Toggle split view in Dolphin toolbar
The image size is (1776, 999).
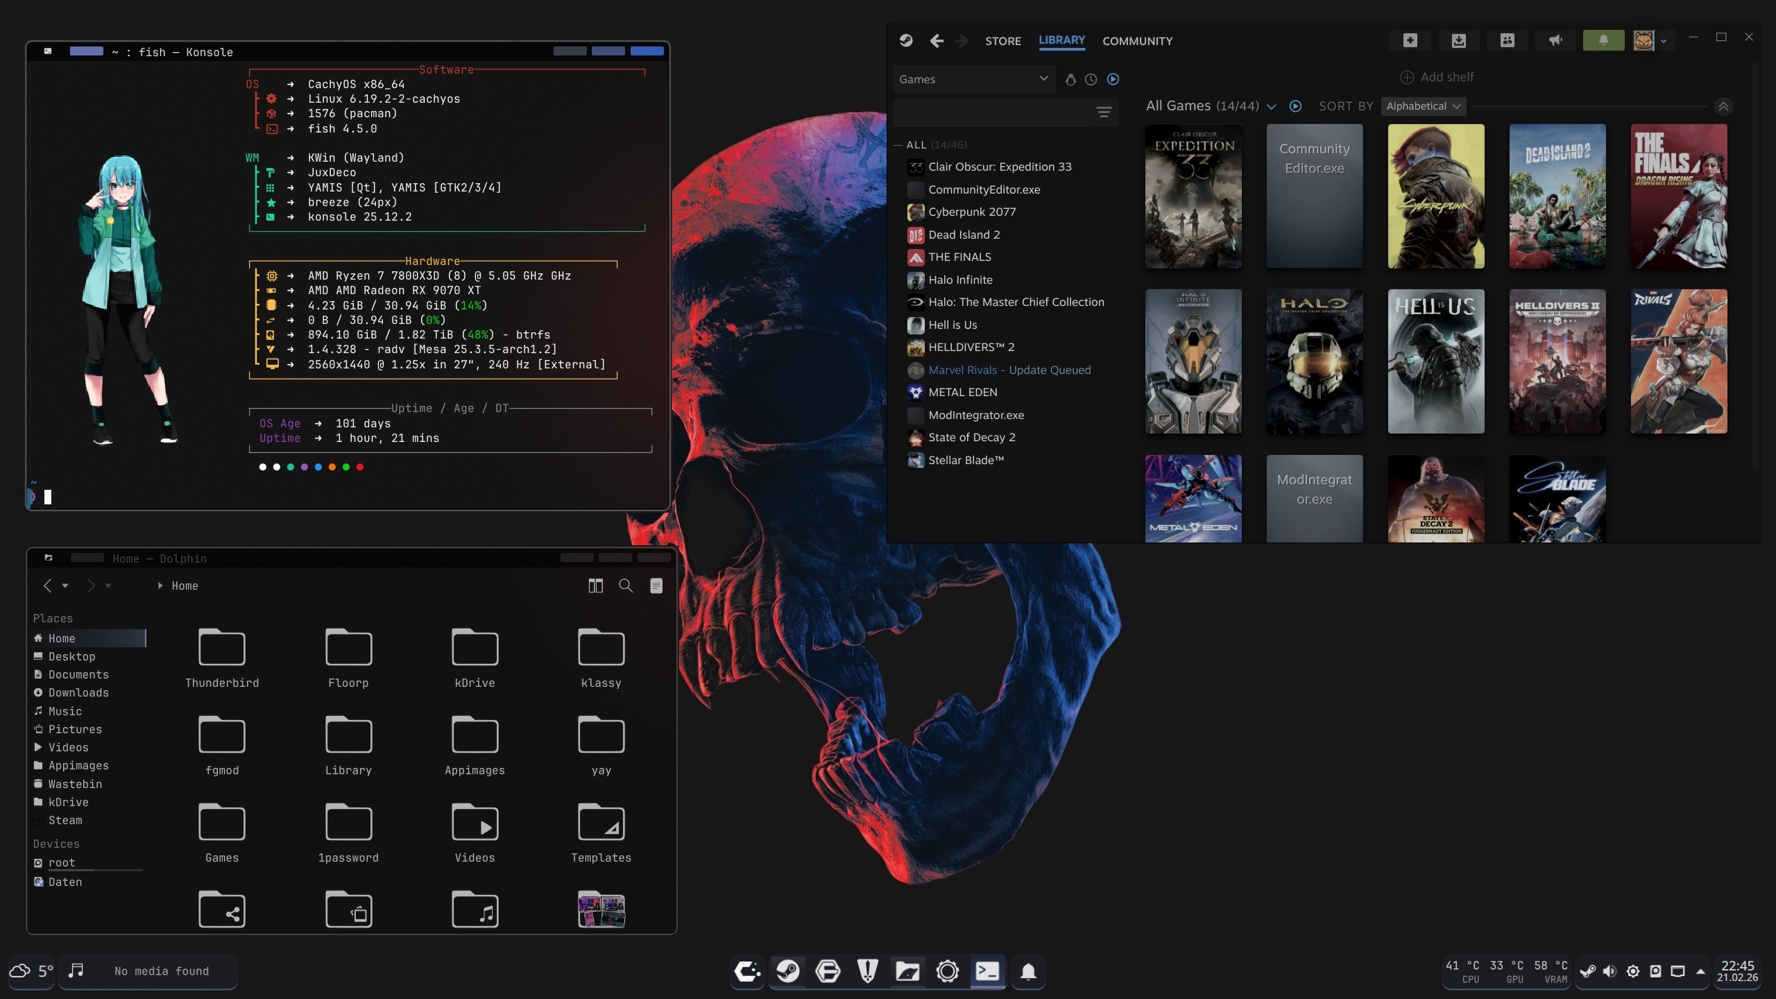coord(596,586)
